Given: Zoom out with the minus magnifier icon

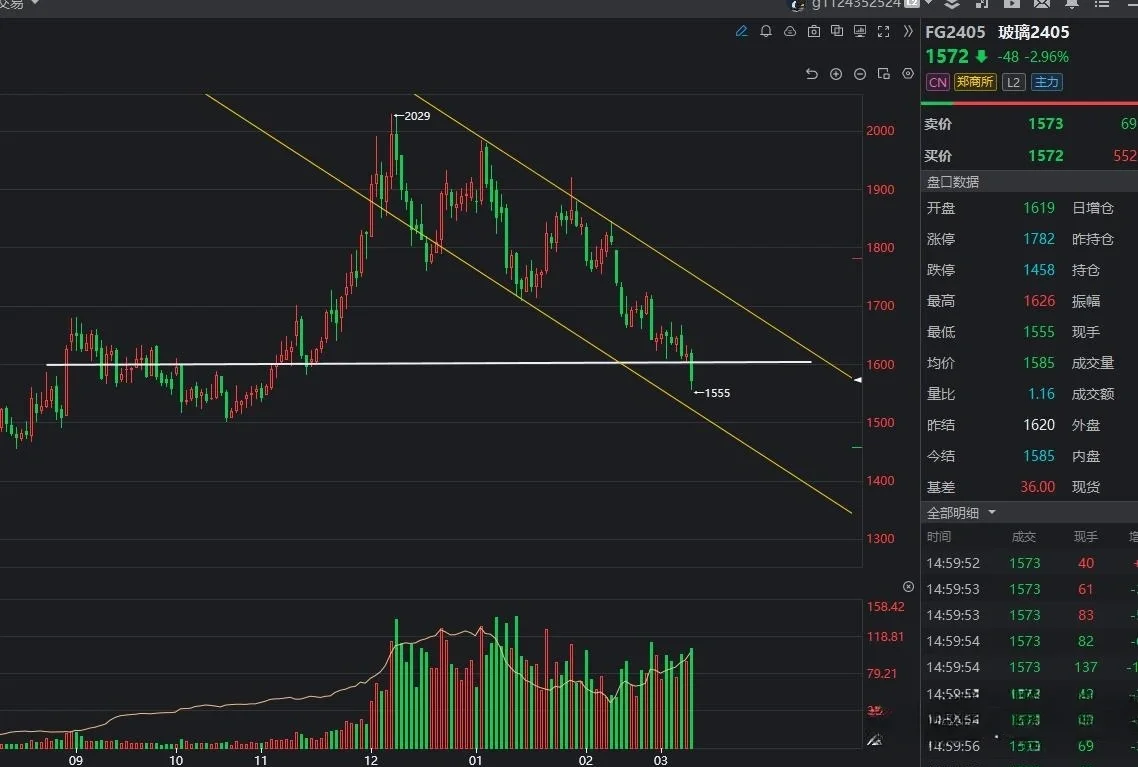Looking at the screenshot, I should pos(860,73).
